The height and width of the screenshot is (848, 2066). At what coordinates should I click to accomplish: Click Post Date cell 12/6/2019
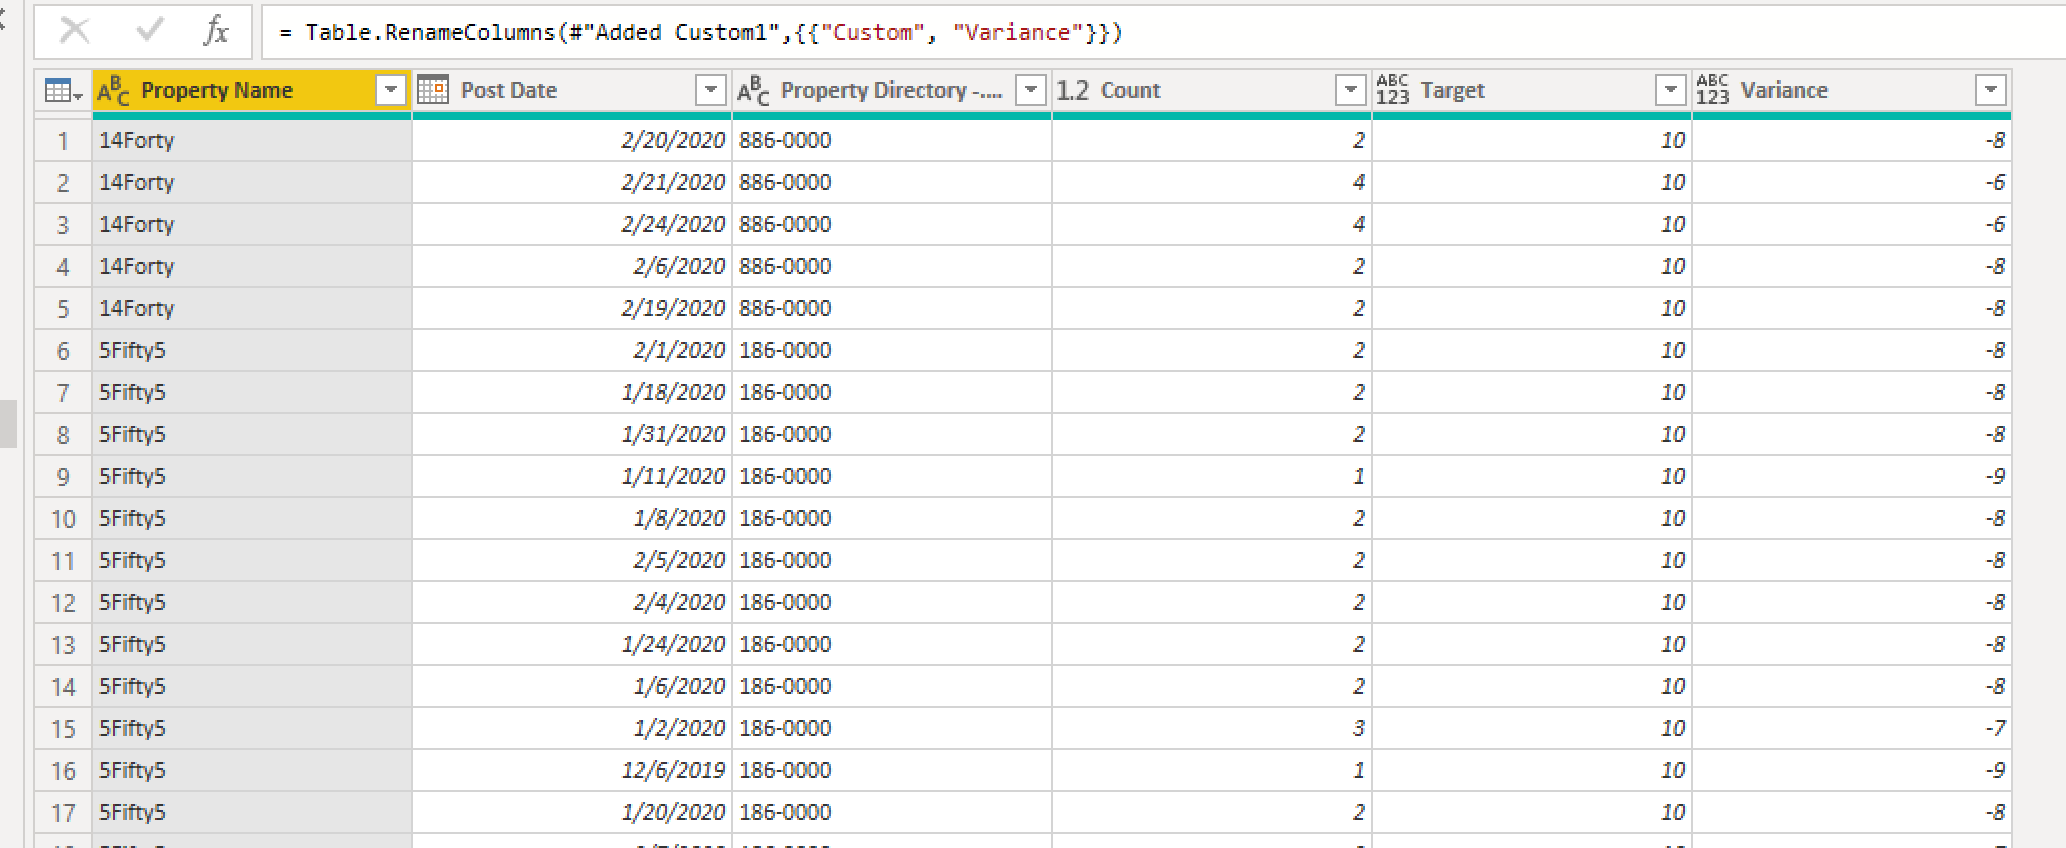point(572,771)
